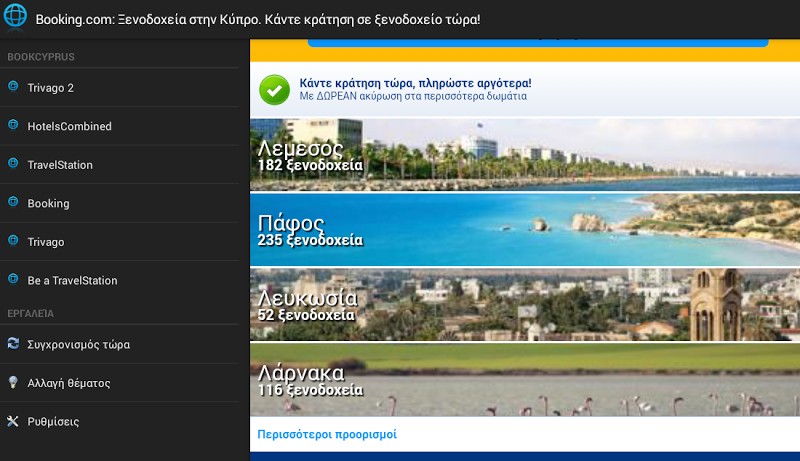
Task: Click the globe icon beside TravelStation
Action: tap(13, 163)
